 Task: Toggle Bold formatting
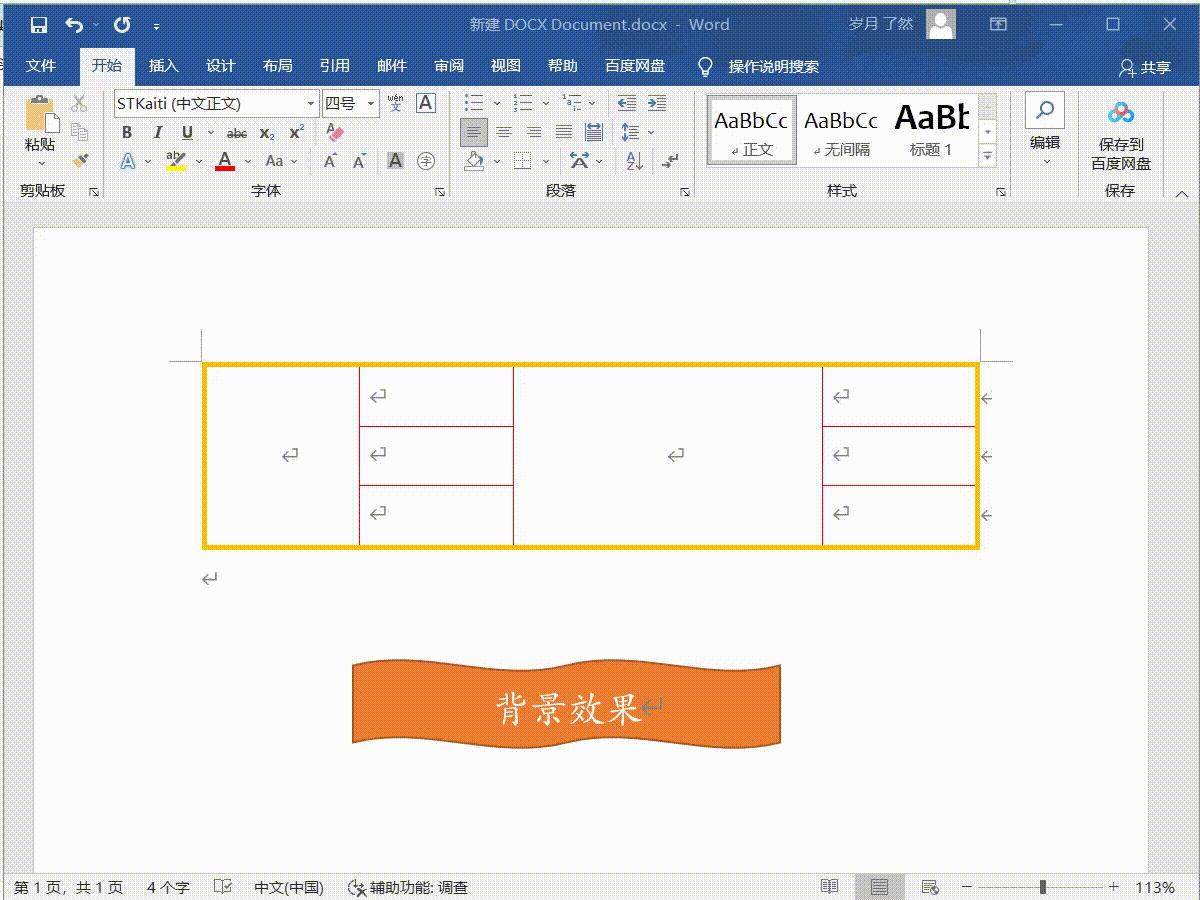pyautogui.click(x=127, y=133)
